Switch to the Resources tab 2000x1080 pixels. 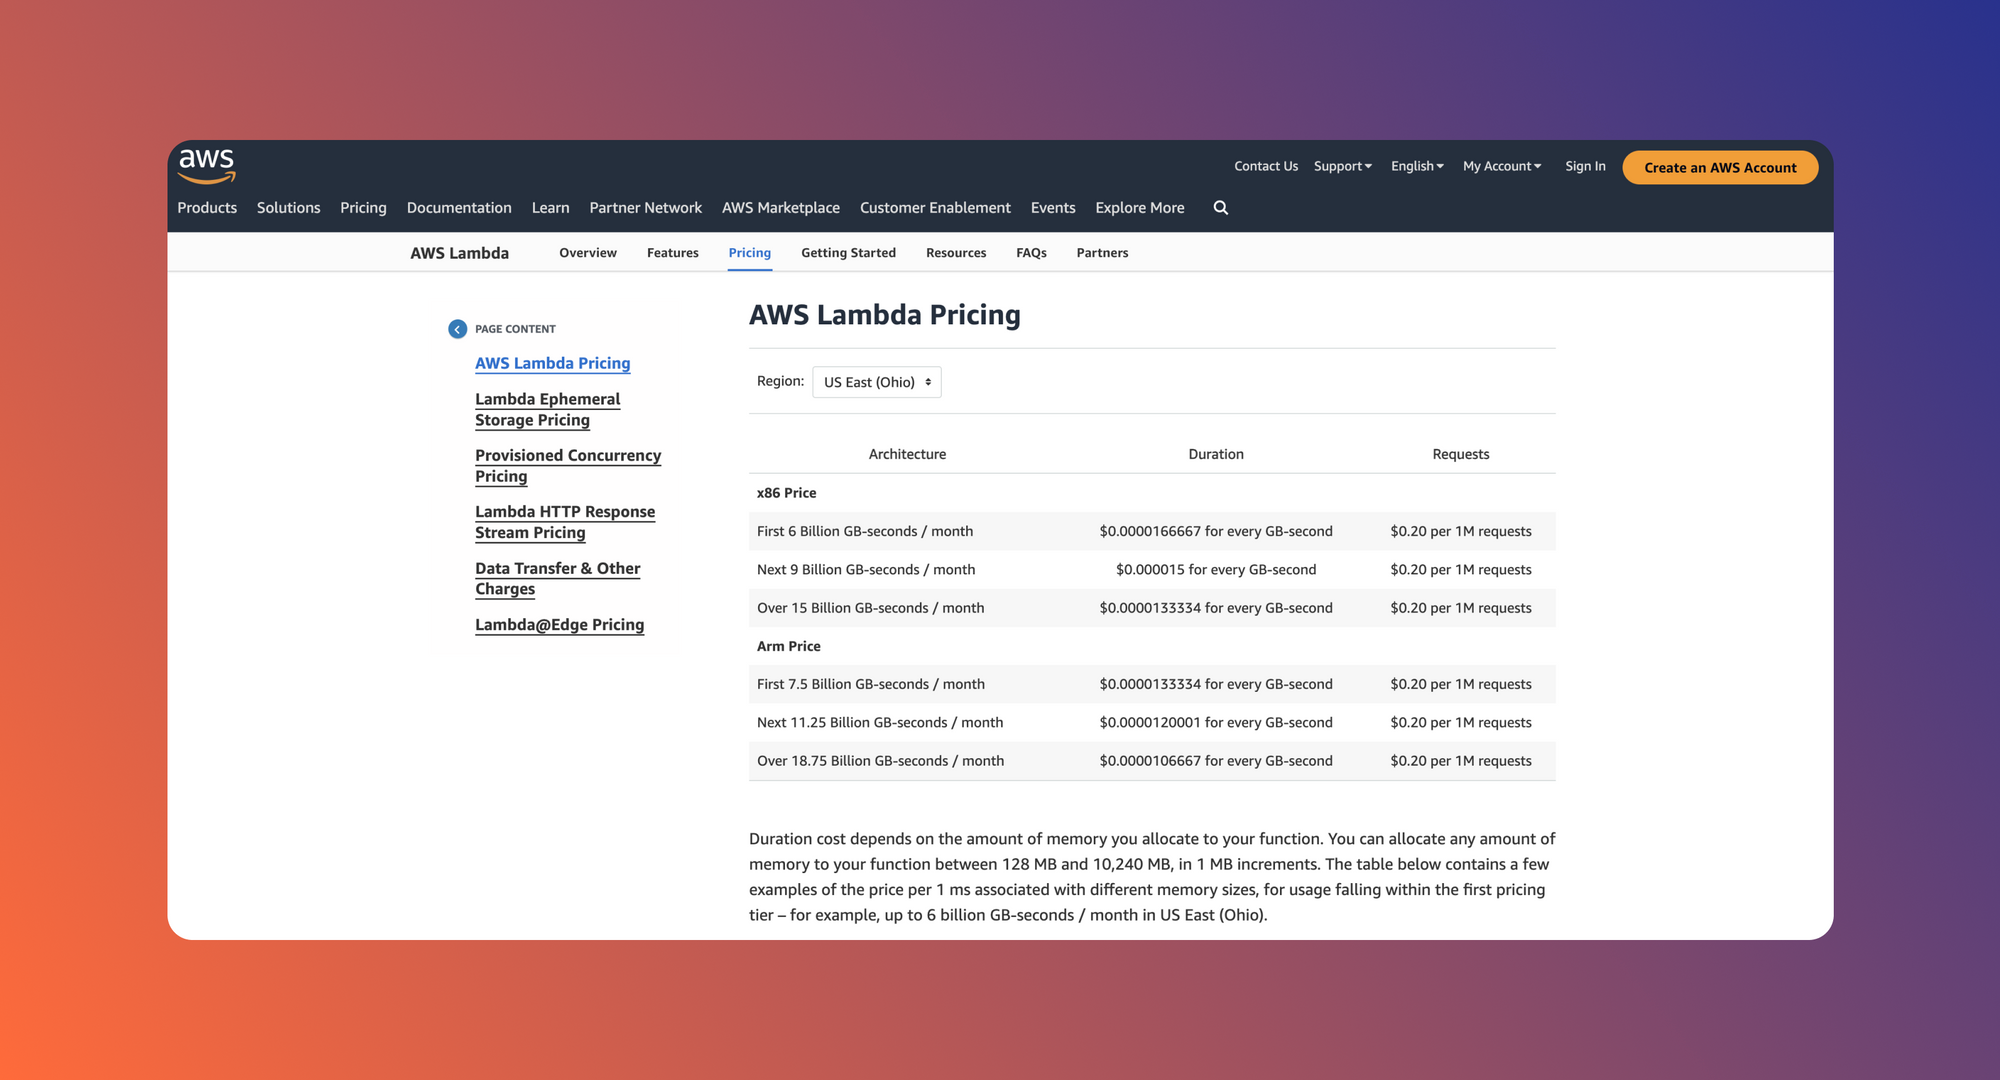(956, 253)
